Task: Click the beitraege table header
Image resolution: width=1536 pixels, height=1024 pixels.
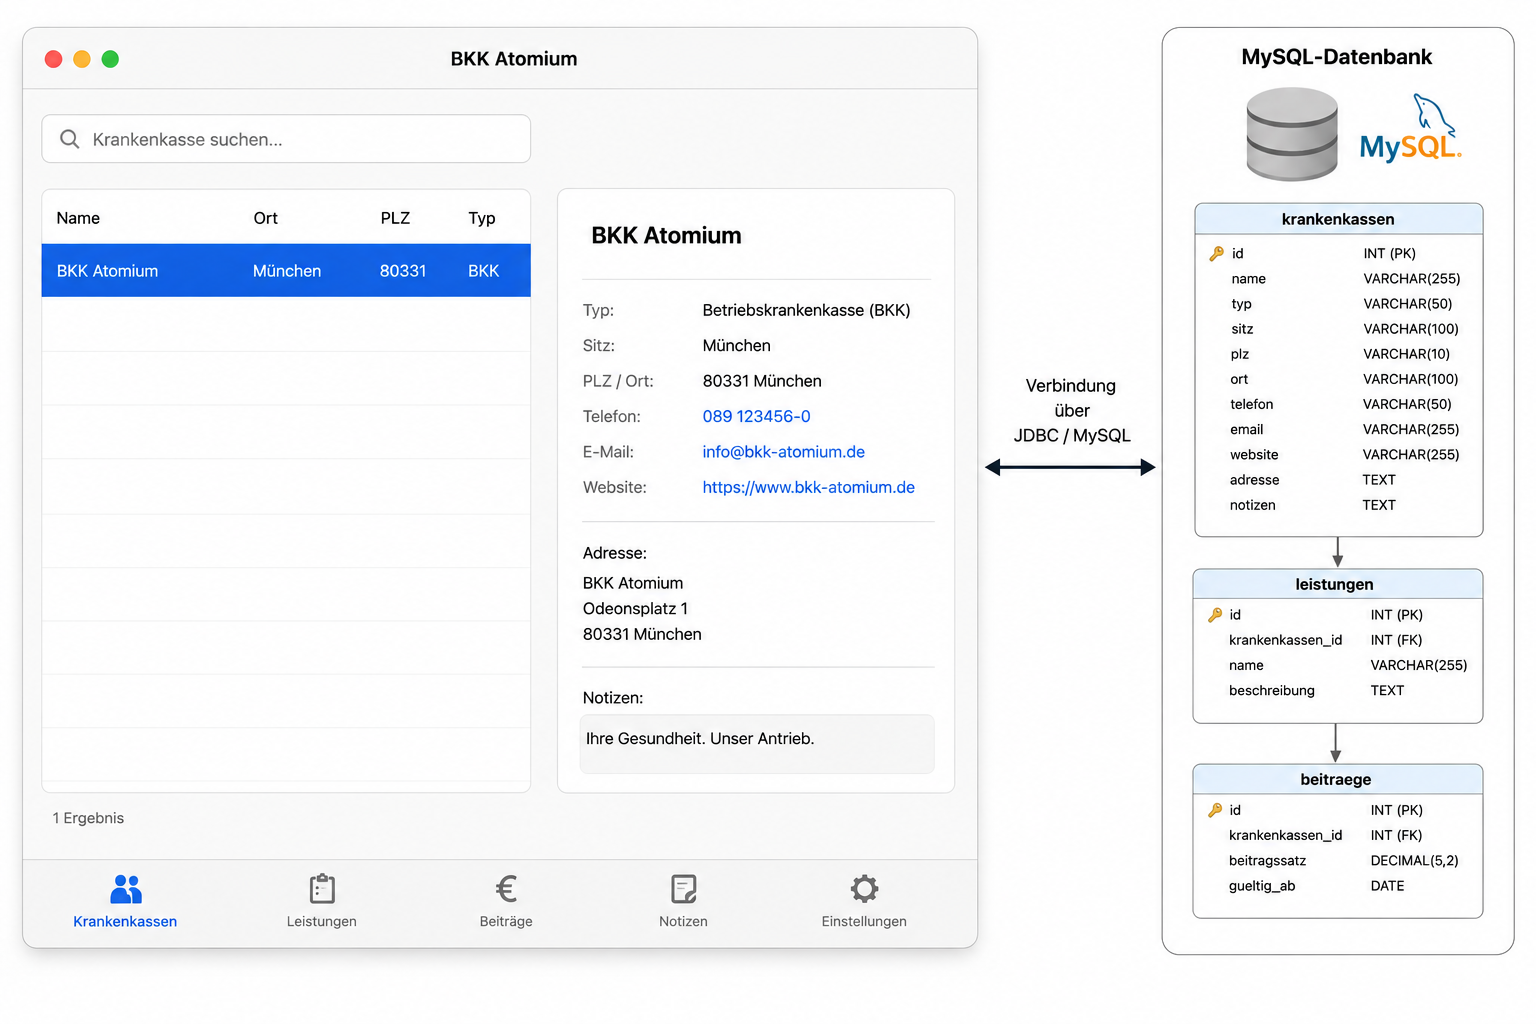Action: pyautogui.click(x=1337, y=779)
